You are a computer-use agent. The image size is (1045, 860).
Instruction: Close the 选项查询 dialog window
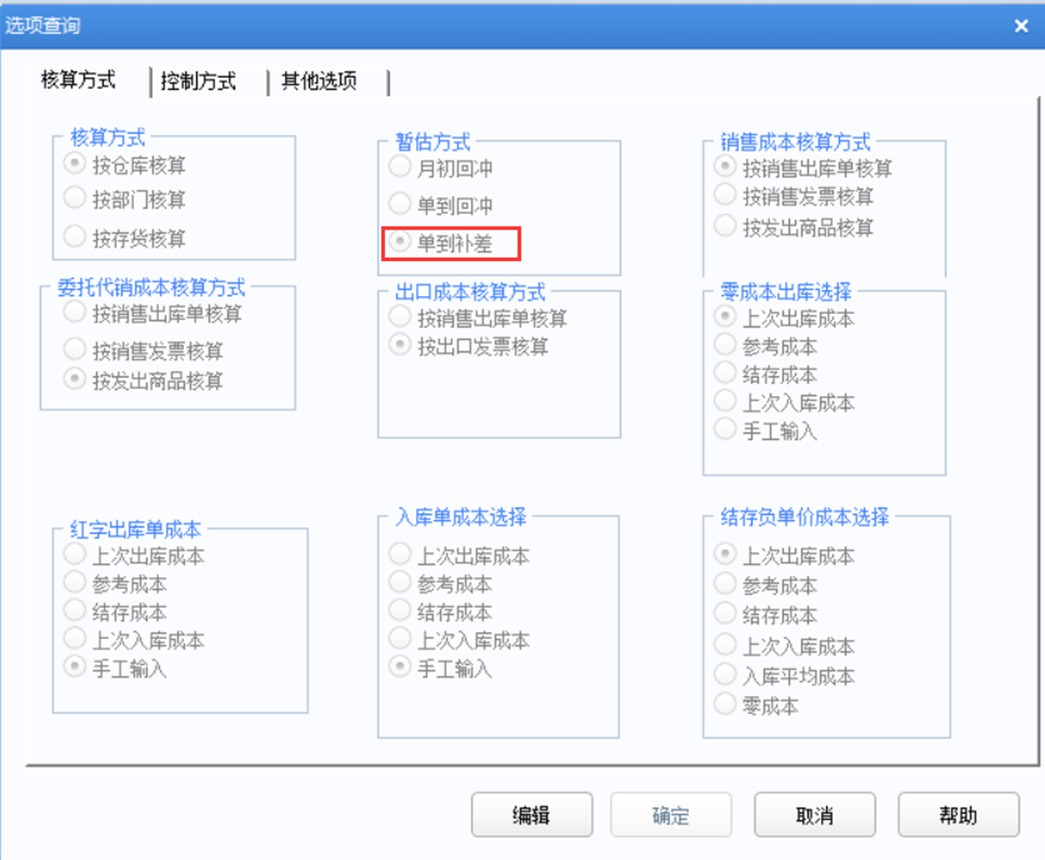[x=1021, y=26]
